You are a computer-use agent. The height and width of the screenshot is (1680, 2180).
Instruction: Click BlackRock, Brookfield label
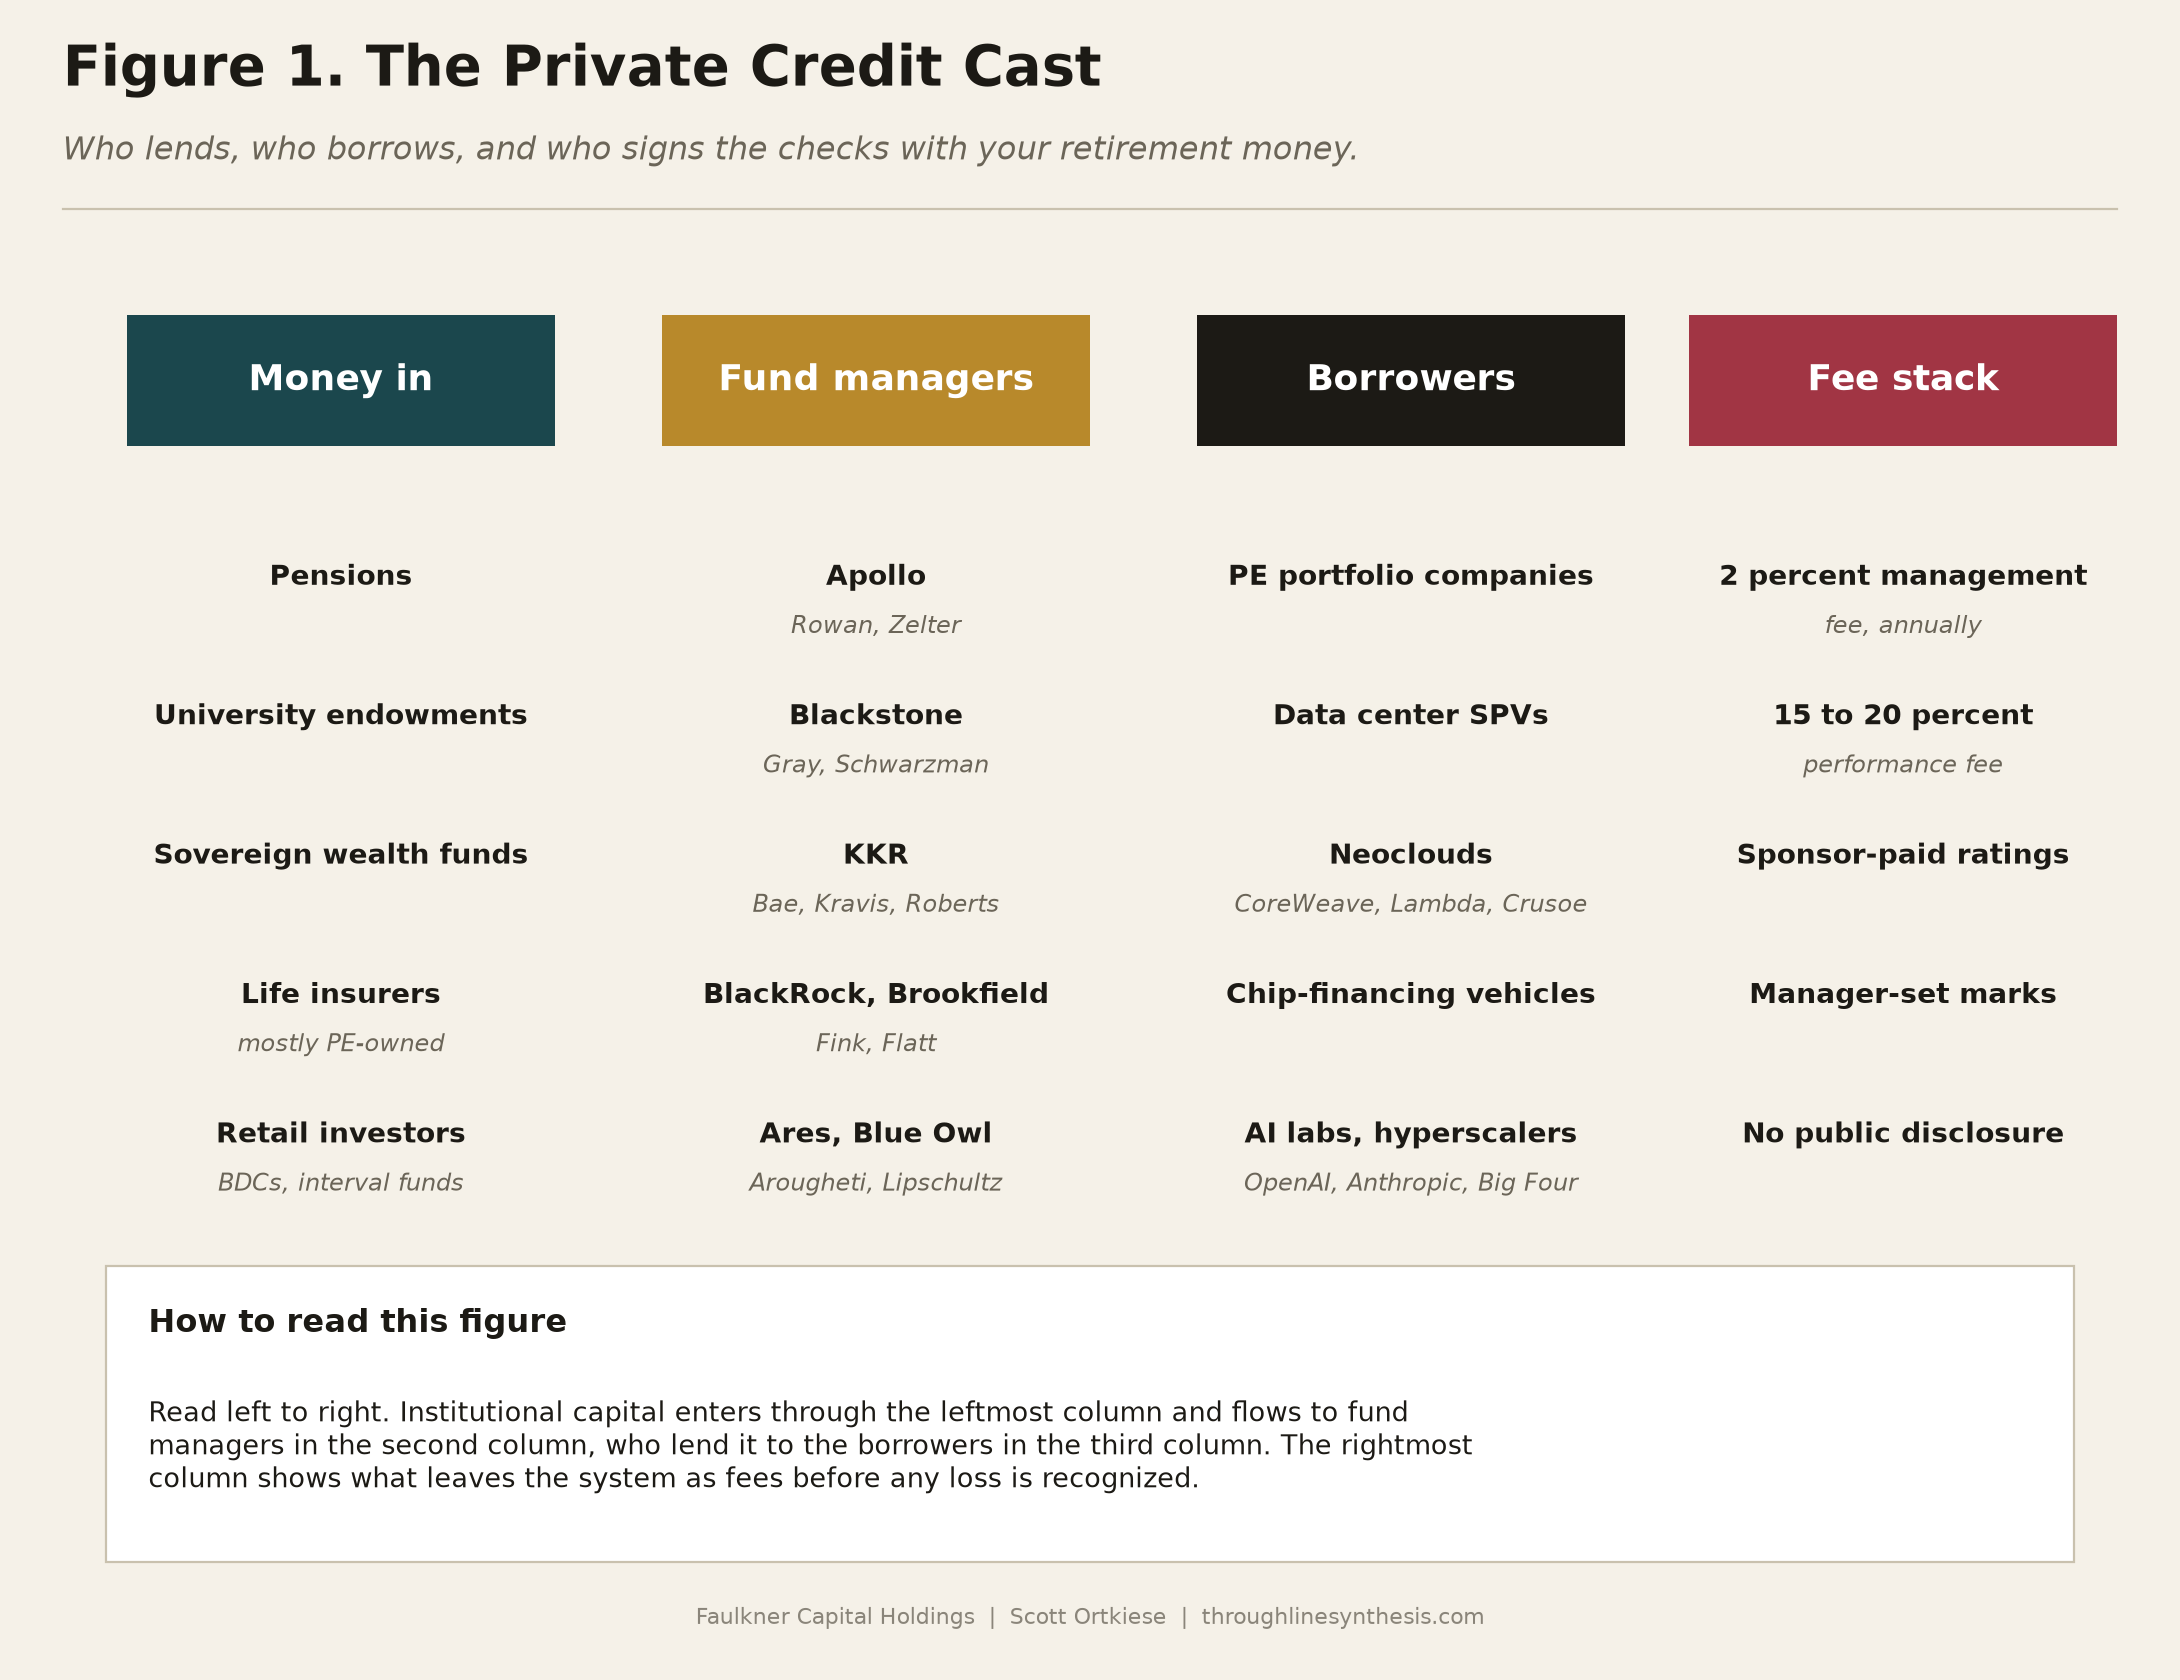tap(876, 994)
